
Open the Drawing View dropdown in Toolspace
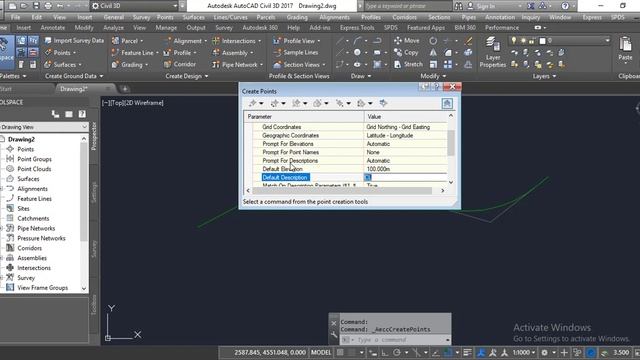[x=44, y=127]
